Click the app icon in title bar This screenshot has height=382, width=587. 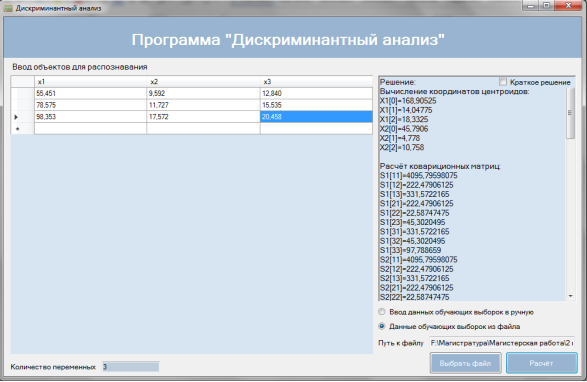[8, 8]
